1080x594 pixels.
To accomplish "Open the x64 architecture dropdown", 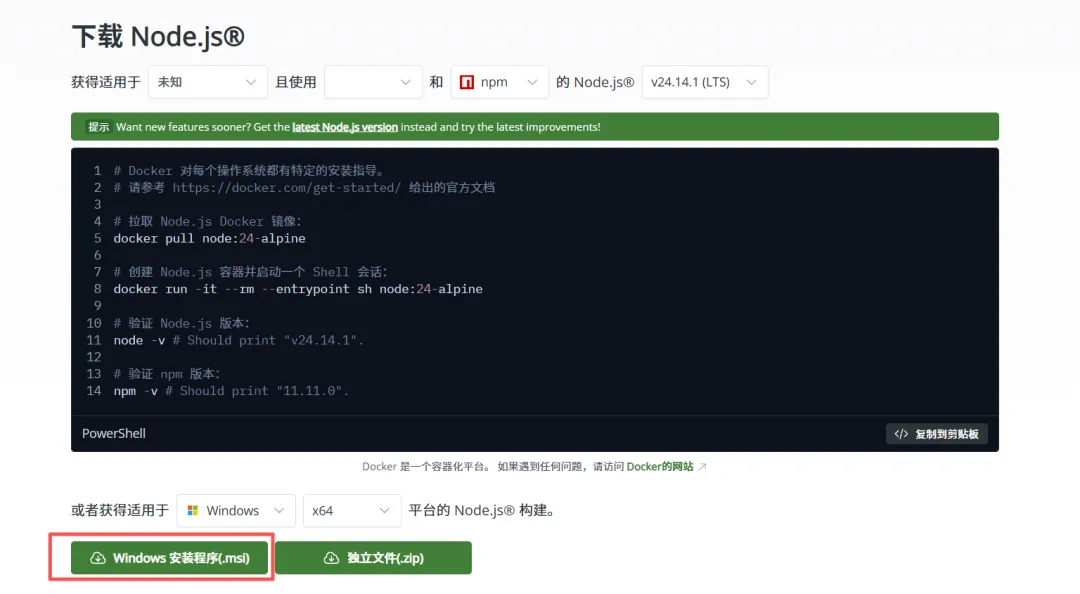I will pos(352,511).
